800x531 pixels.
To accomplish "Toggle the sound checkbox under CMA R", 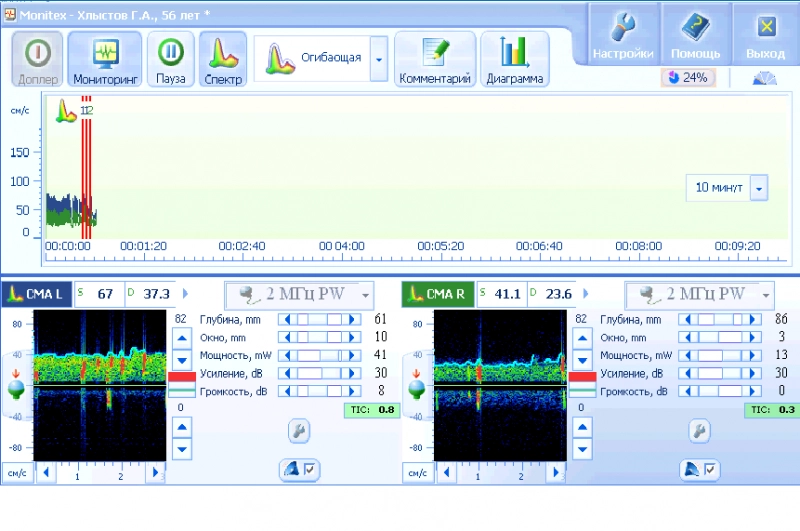I will tap(711, 469).
